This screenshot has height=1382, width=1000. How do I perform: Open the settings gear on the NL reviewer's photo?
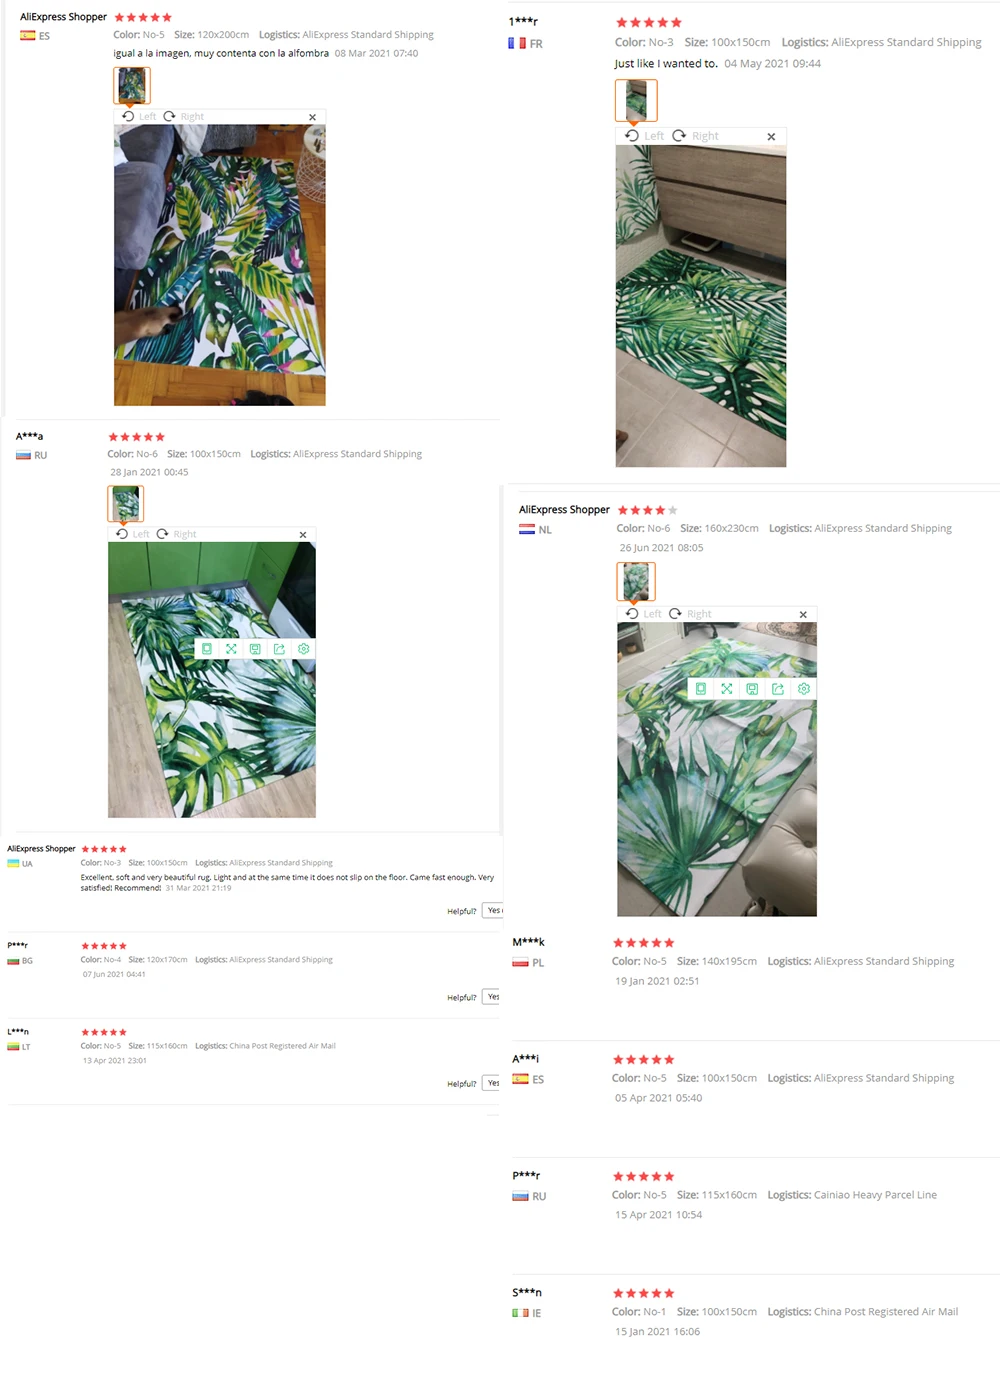[x=804, y=689]
